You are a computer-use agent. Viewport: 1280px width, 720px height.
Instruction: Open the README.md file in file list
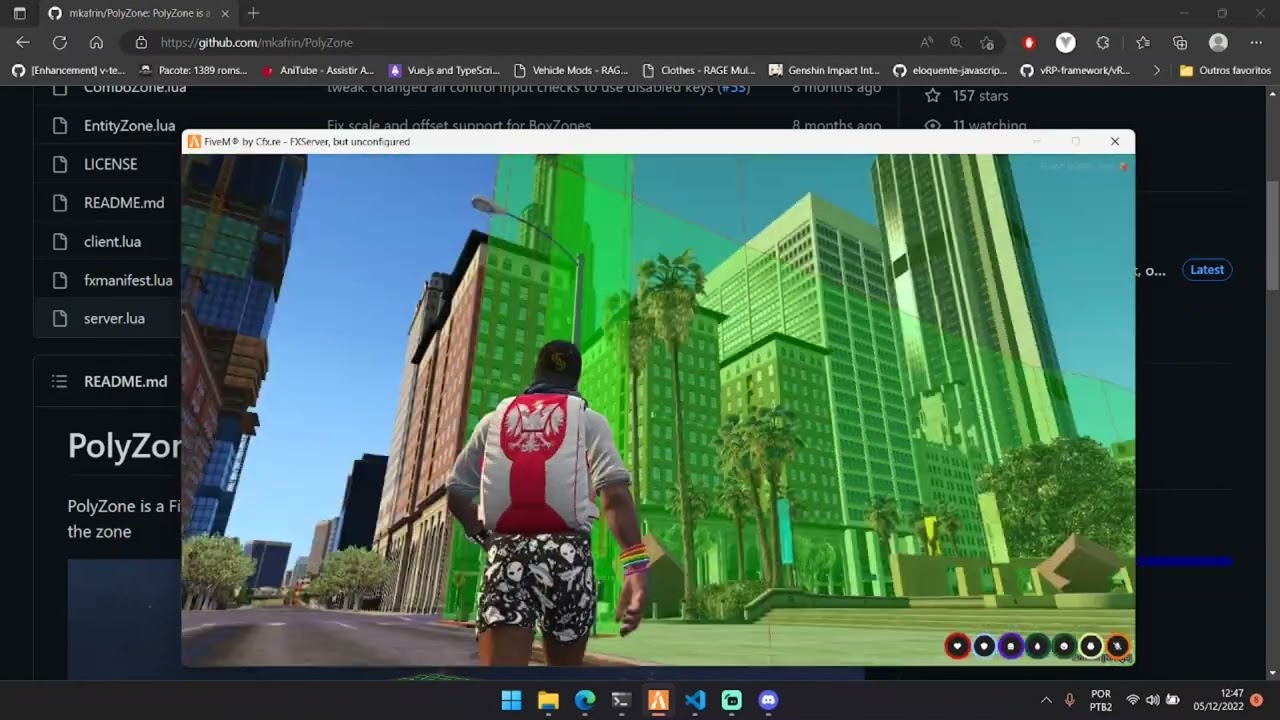124,202
